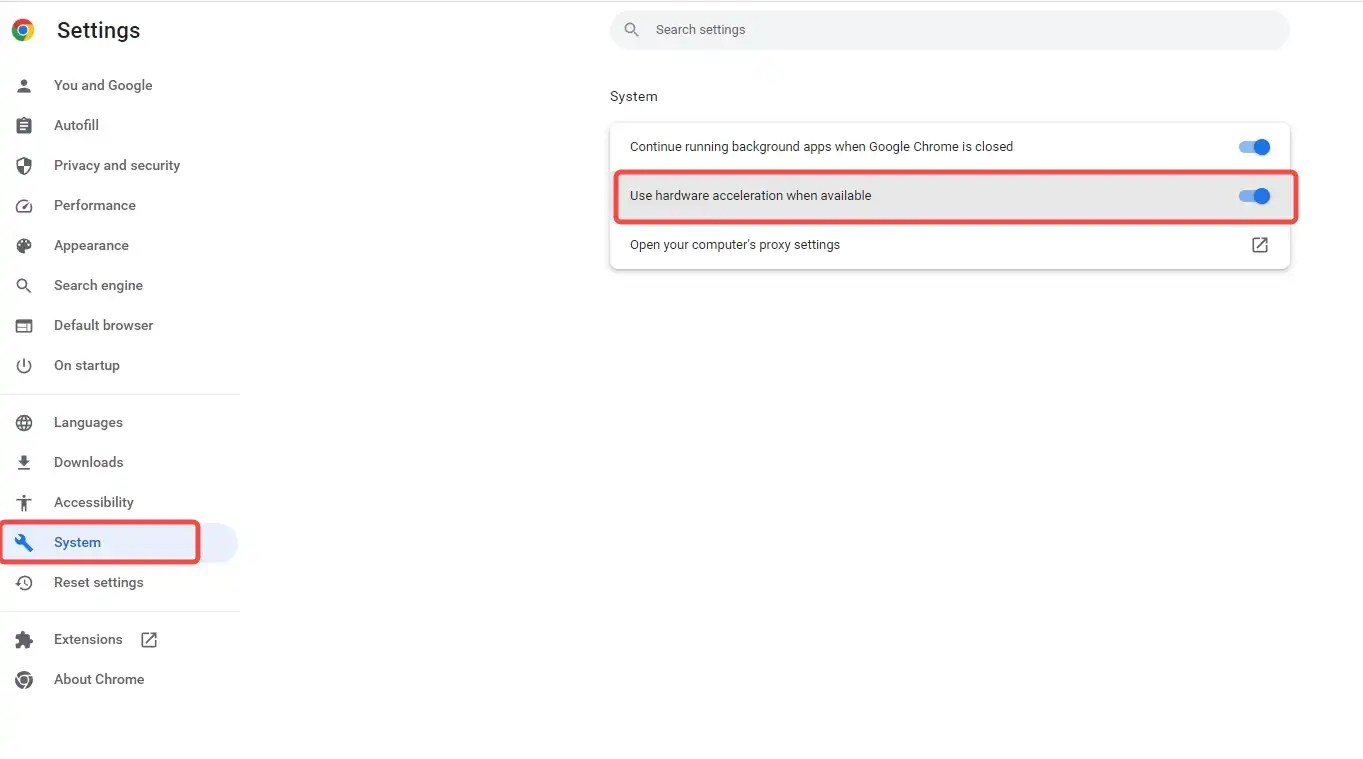Viewport: 1363px width, 759px height.
Task: Click the About Chrome link
Action: coord(99,679)
